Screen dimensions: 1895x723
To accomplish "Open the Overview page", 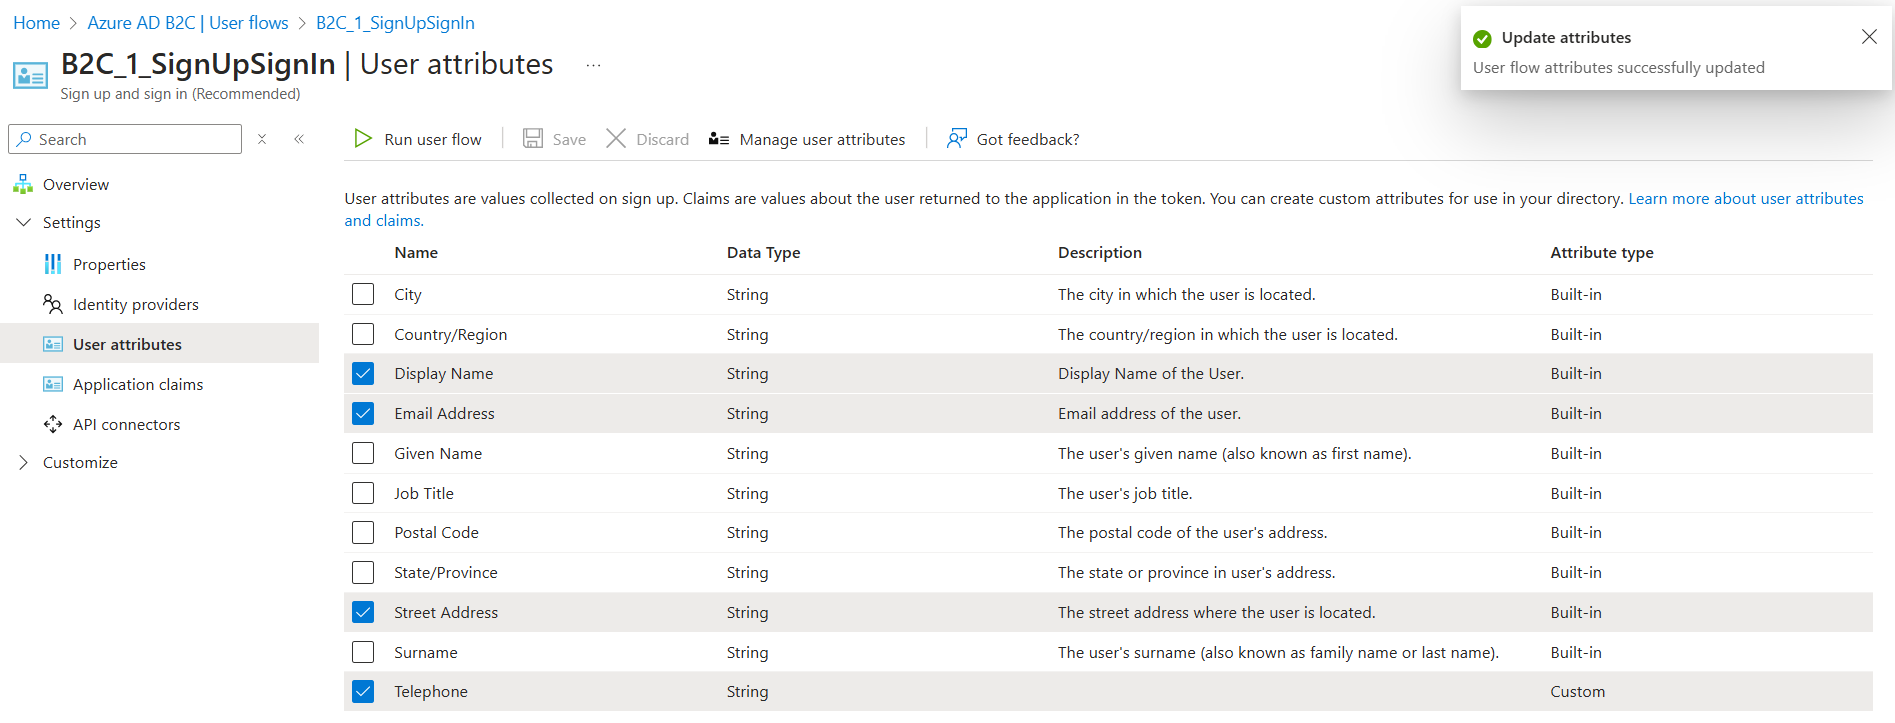I will pyautogui.click(x=75, y=184).
